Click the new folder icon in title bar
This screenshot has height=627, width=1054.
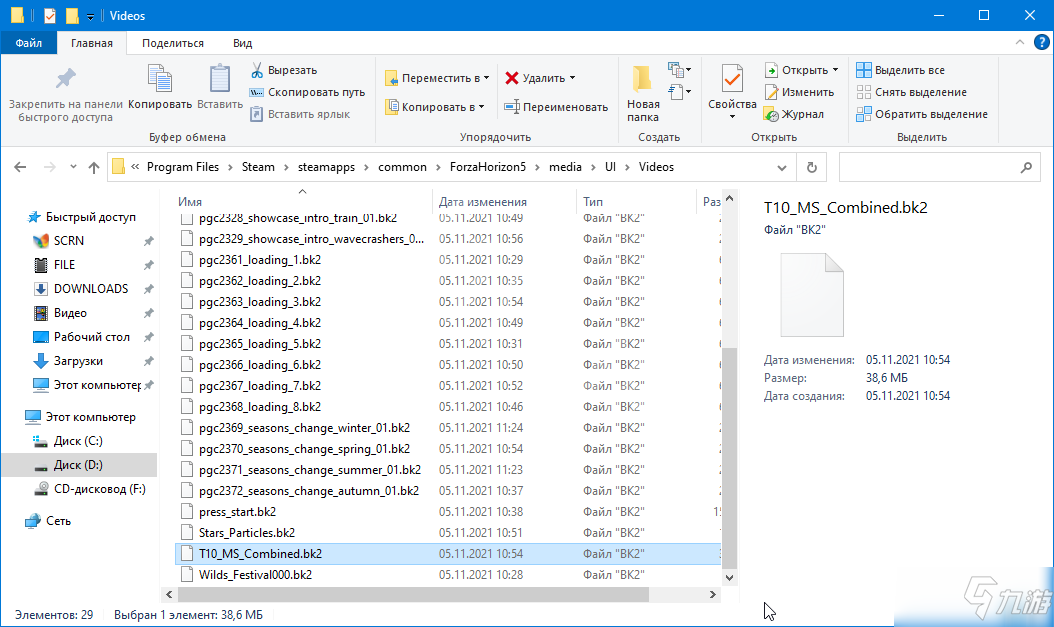pyautogui.click(x=71, y=15)
